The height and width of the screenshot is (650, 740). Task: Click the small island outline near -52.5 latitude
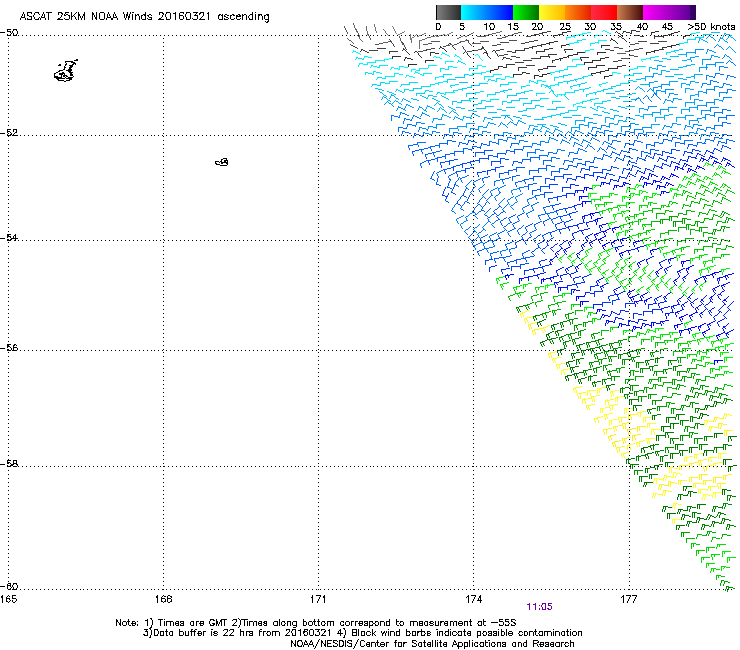222,162
